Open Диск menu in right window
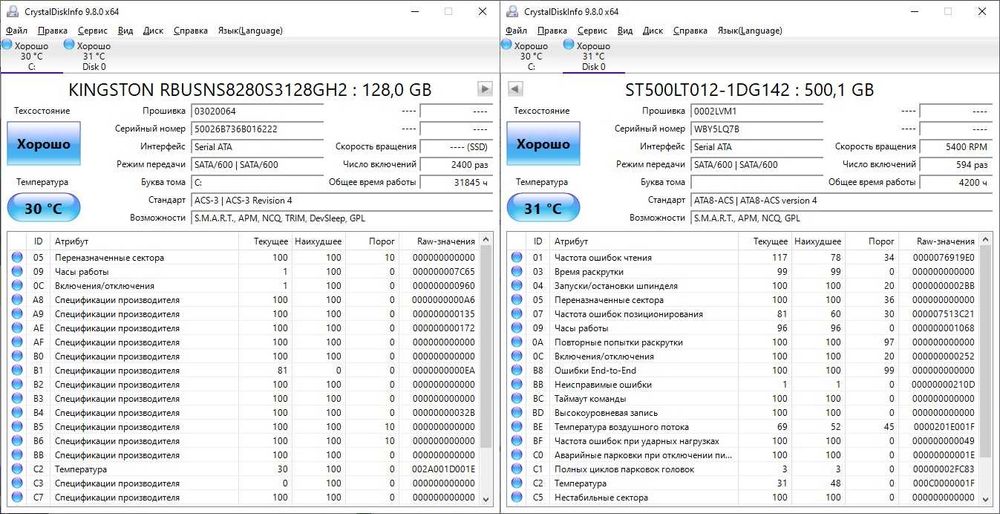 [x=653, y=30]
